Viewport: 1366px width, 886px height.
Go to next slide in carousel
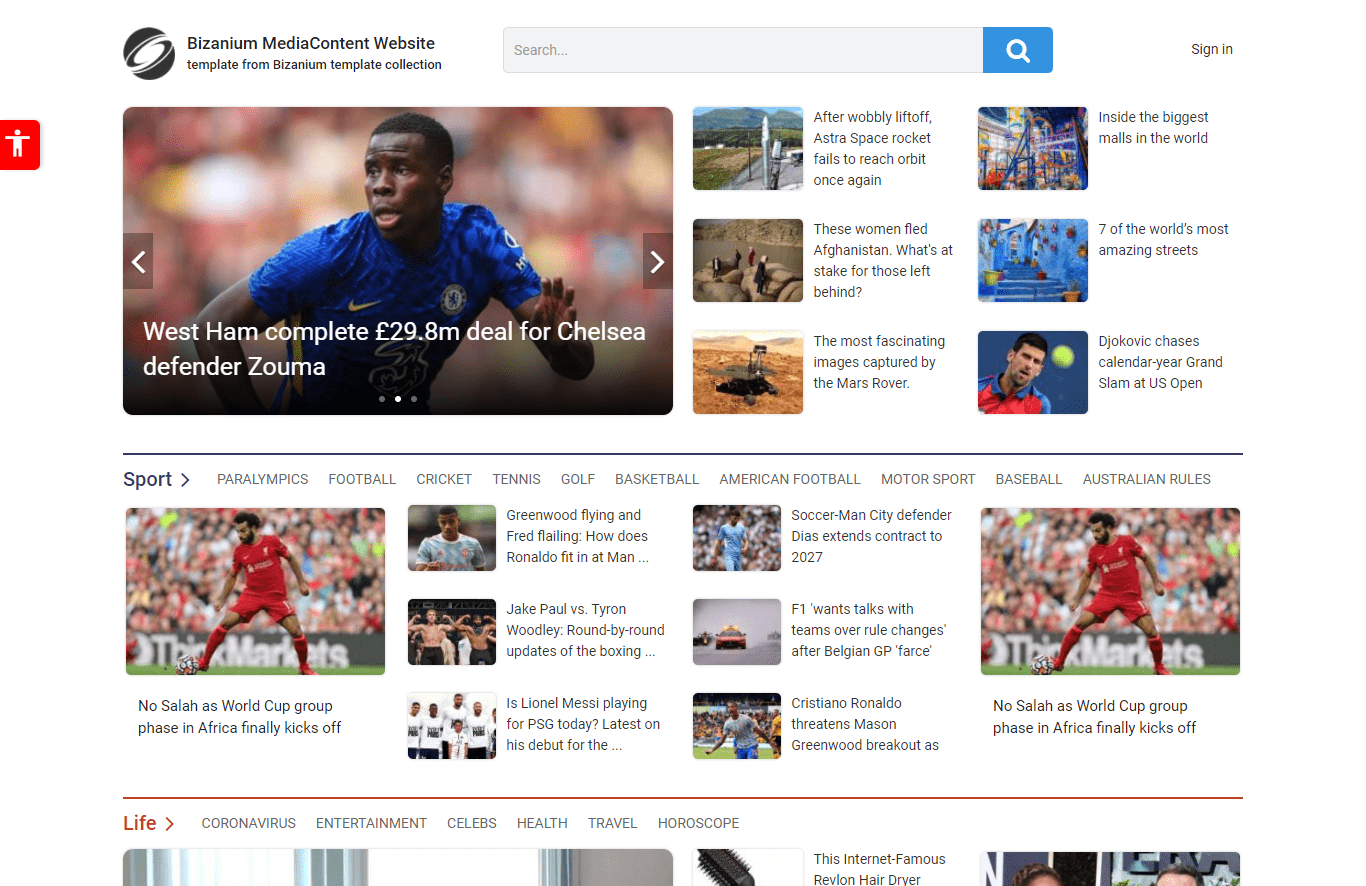coord(658,261)
